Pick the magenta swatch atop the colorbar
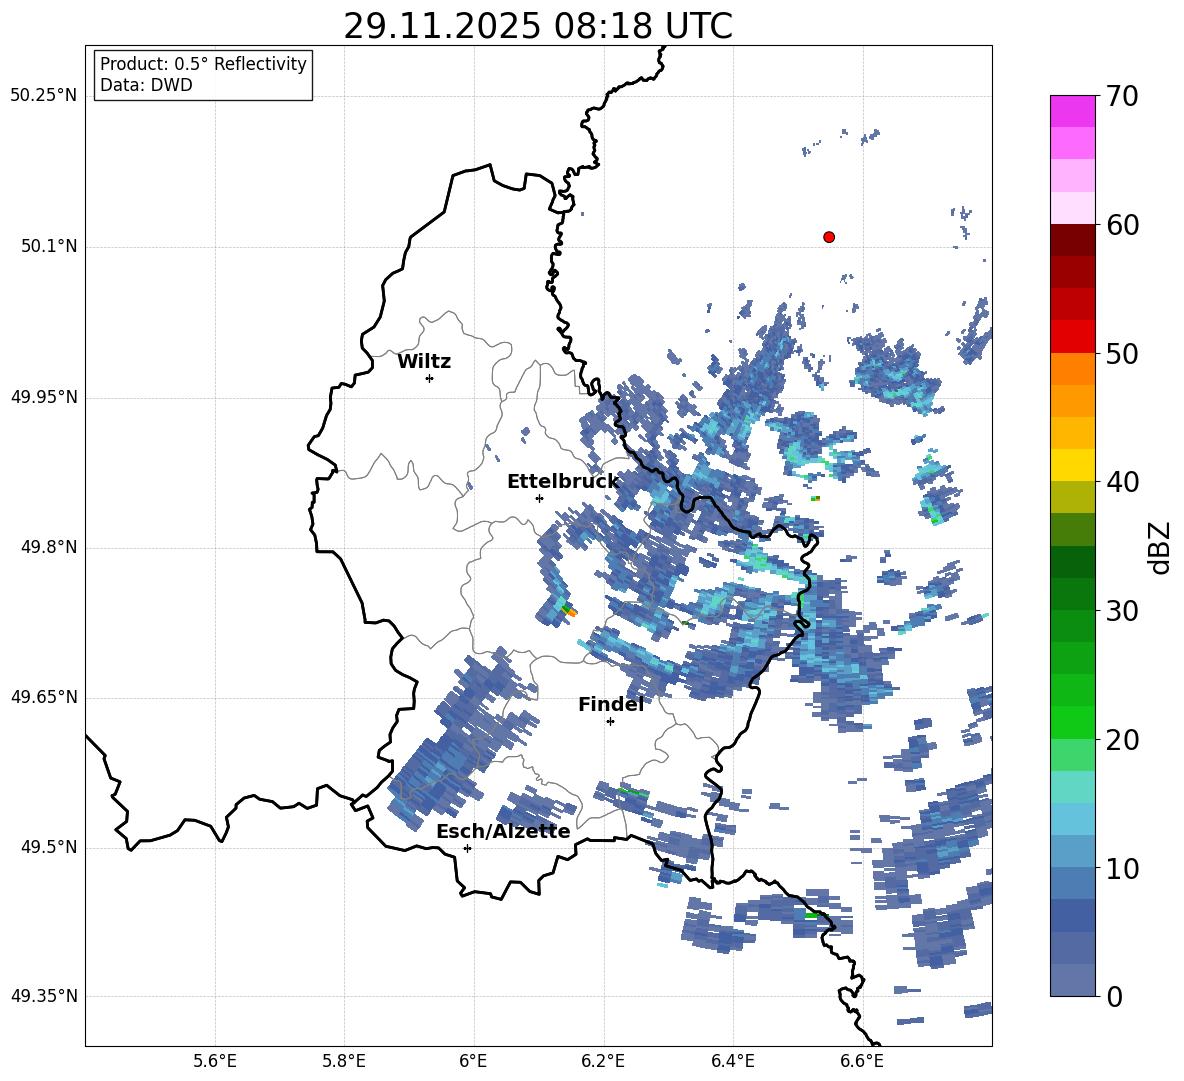The image size is (1184, 1081). coord(1073,111)
